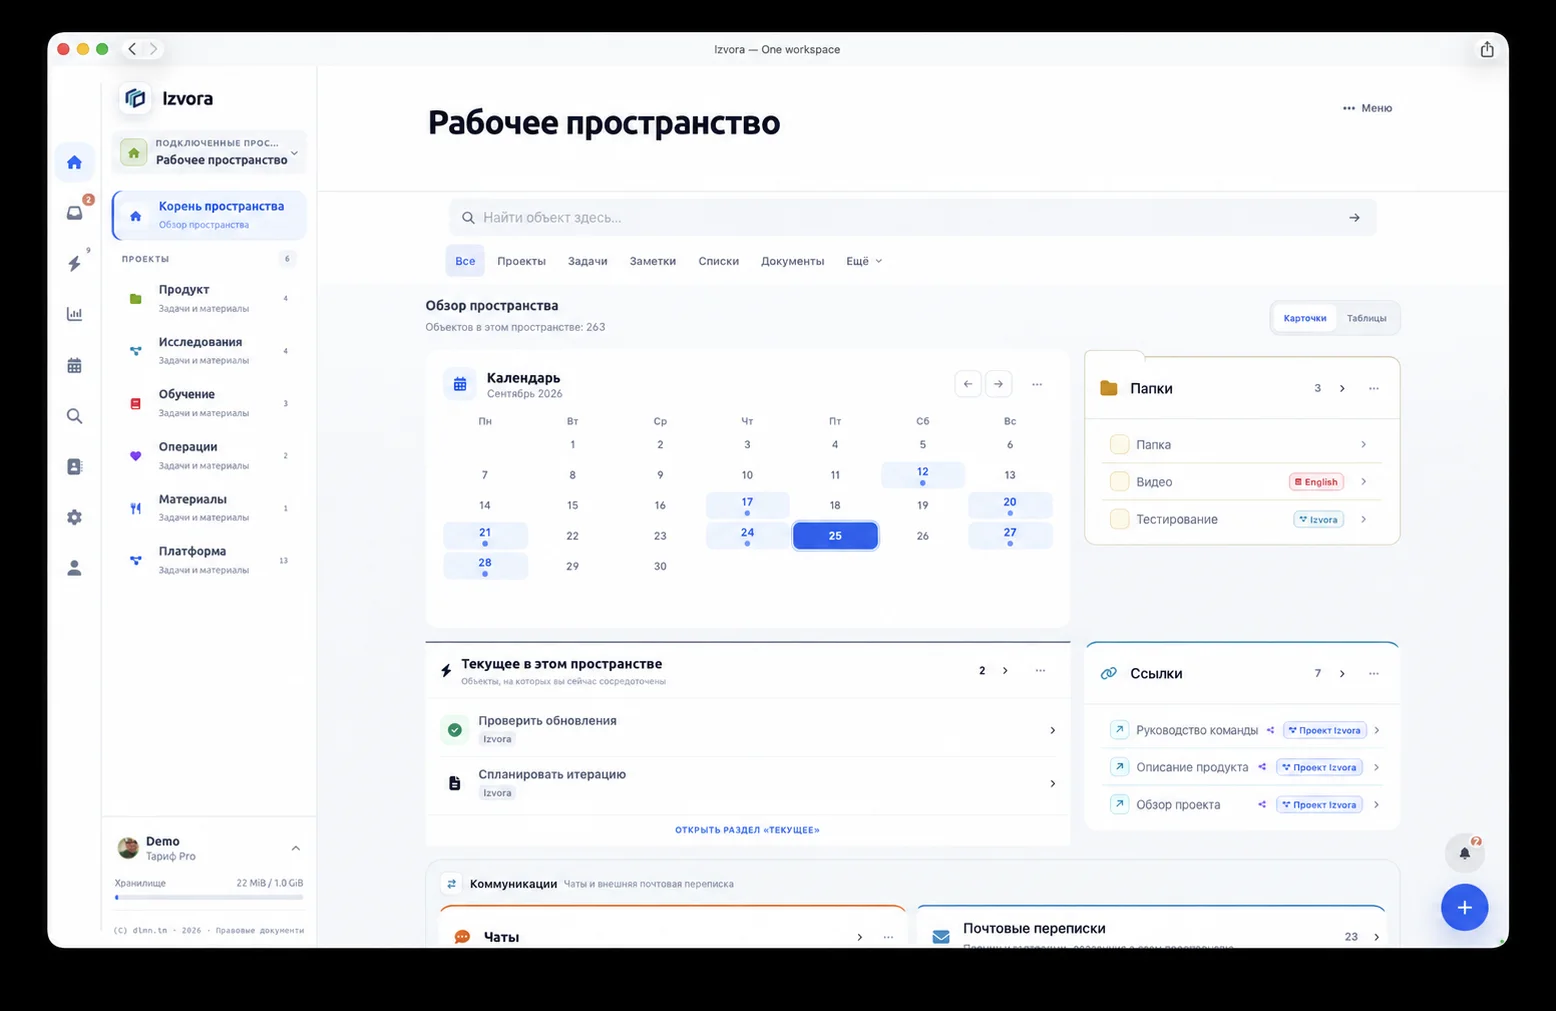Open the Исследования project in the sidebar
The width and height of the screenshot is (1556, 1011).
209,350
